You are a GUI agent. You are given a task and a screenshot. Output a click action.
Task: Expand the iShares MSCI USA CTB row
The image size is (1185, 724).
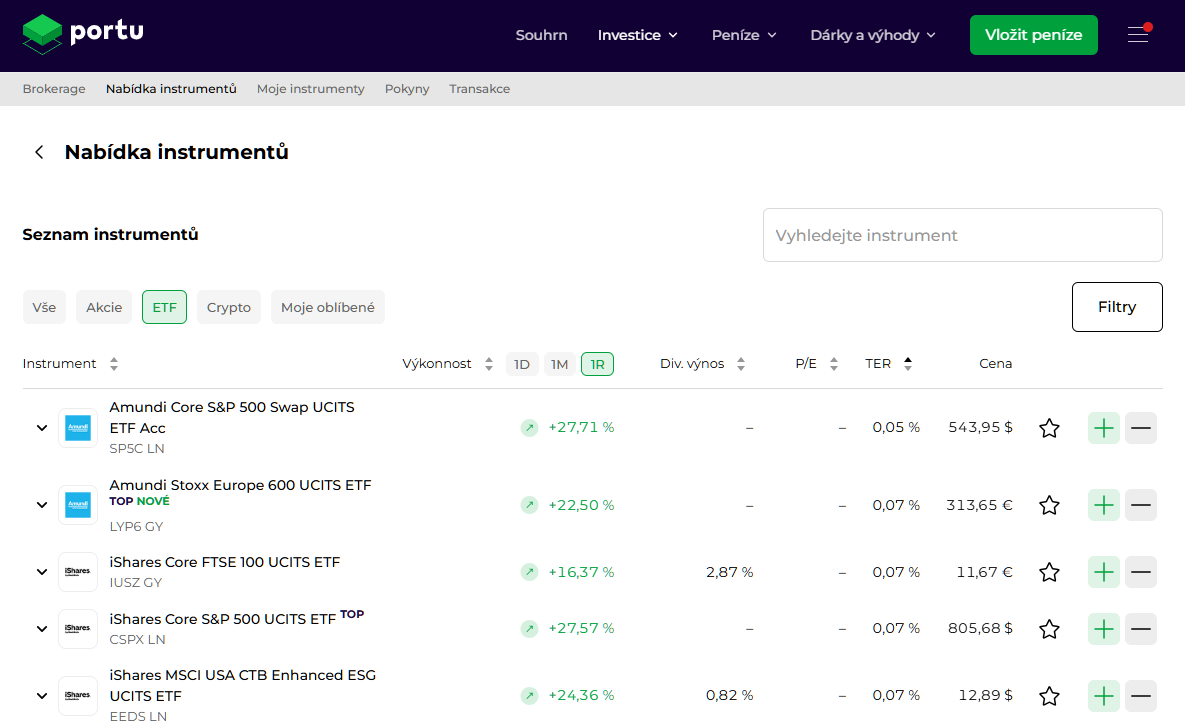pyautogui.click(x=42, y=695)
